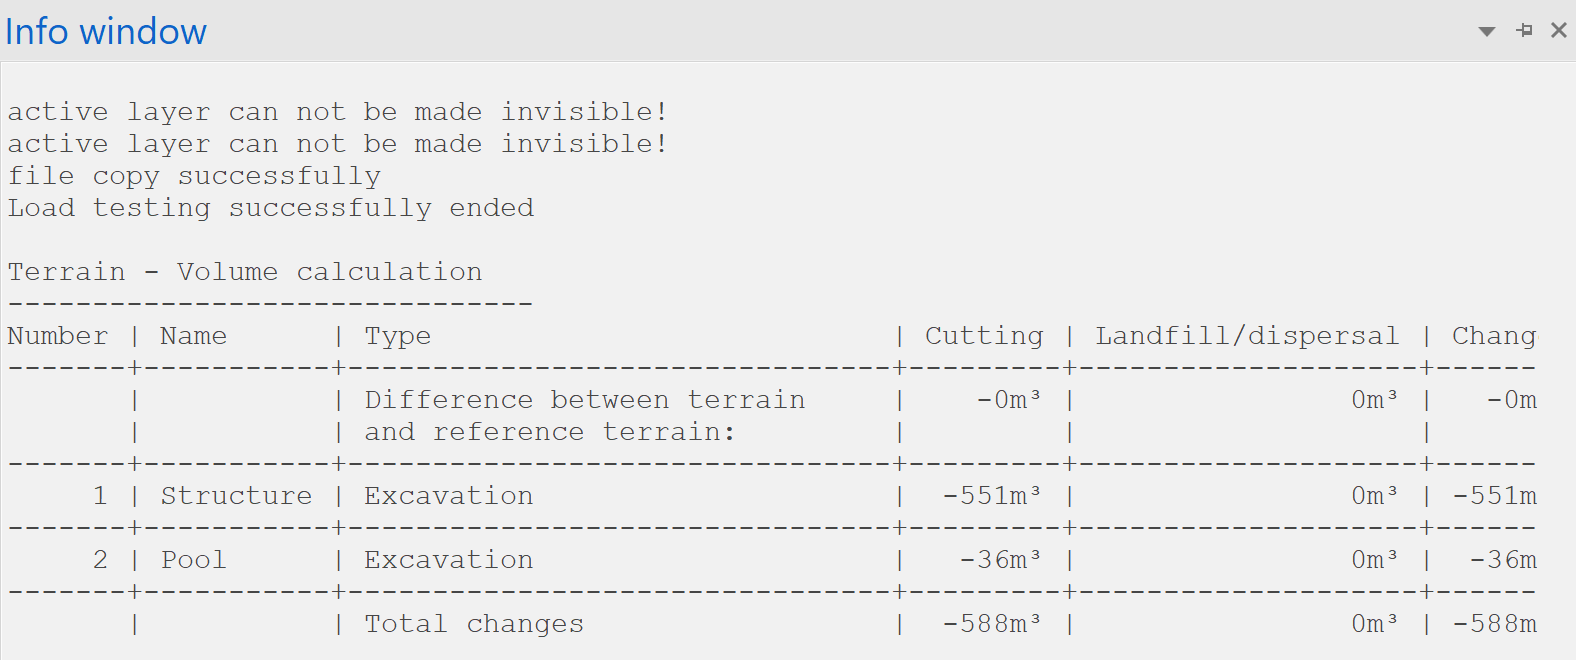Select the 'file copy successfully' message line
Viewport: 1576px width, 660px height.
(x=194, y=175)
